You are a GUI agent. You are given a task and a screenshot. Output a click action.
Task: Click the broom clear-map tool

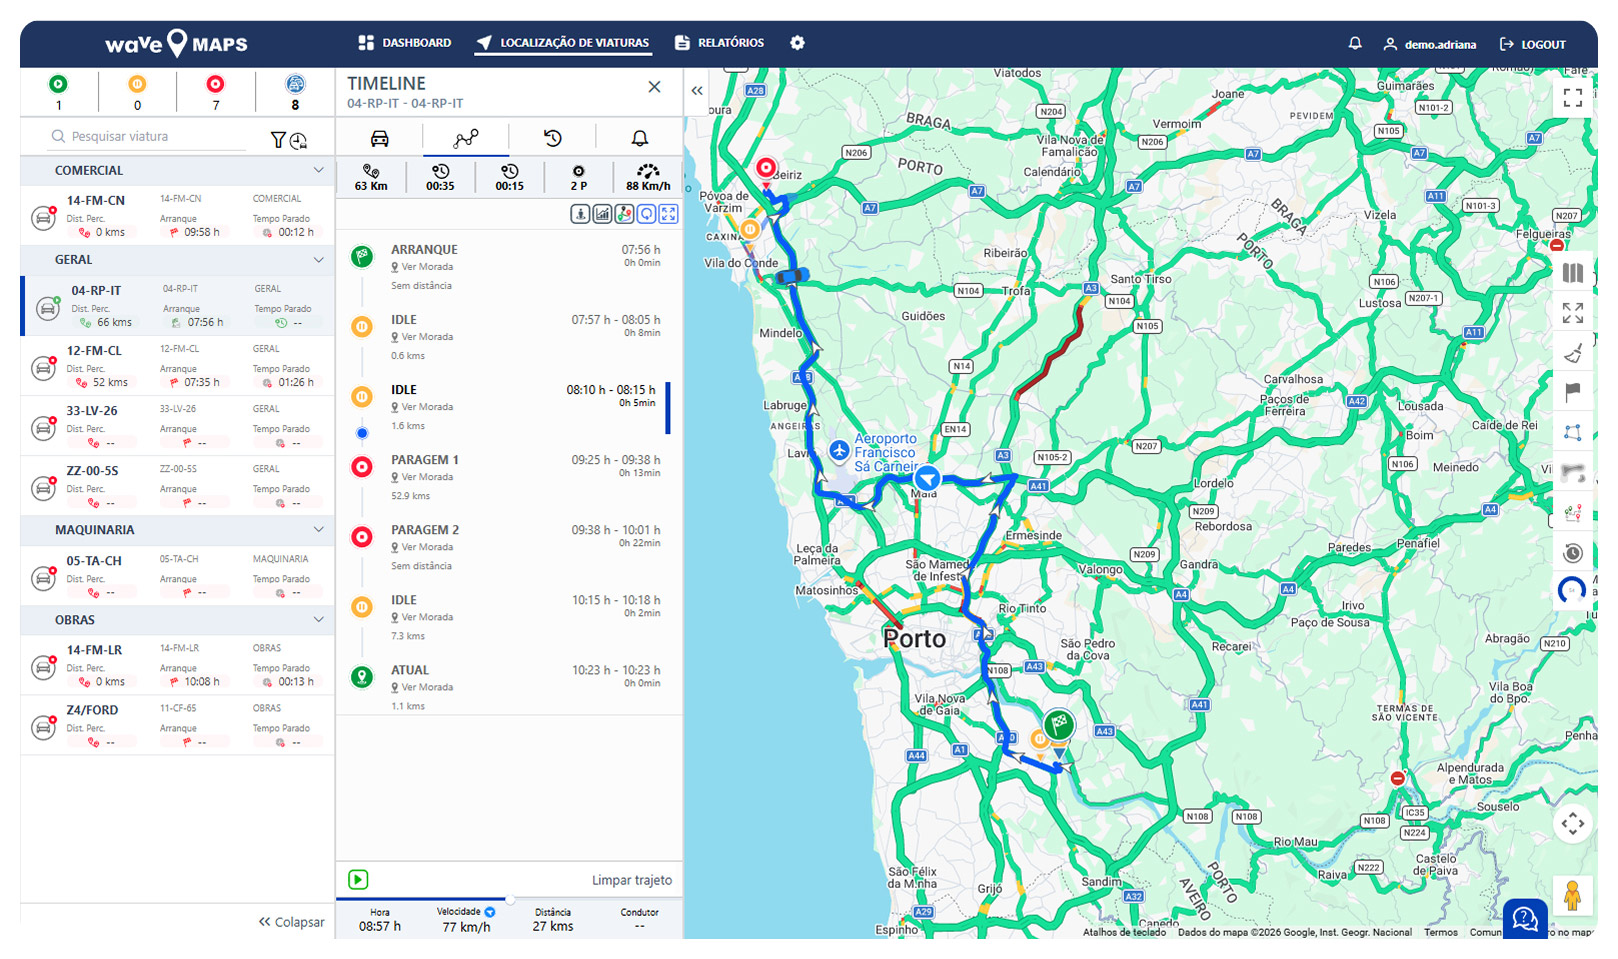[x=1573, y=352]
